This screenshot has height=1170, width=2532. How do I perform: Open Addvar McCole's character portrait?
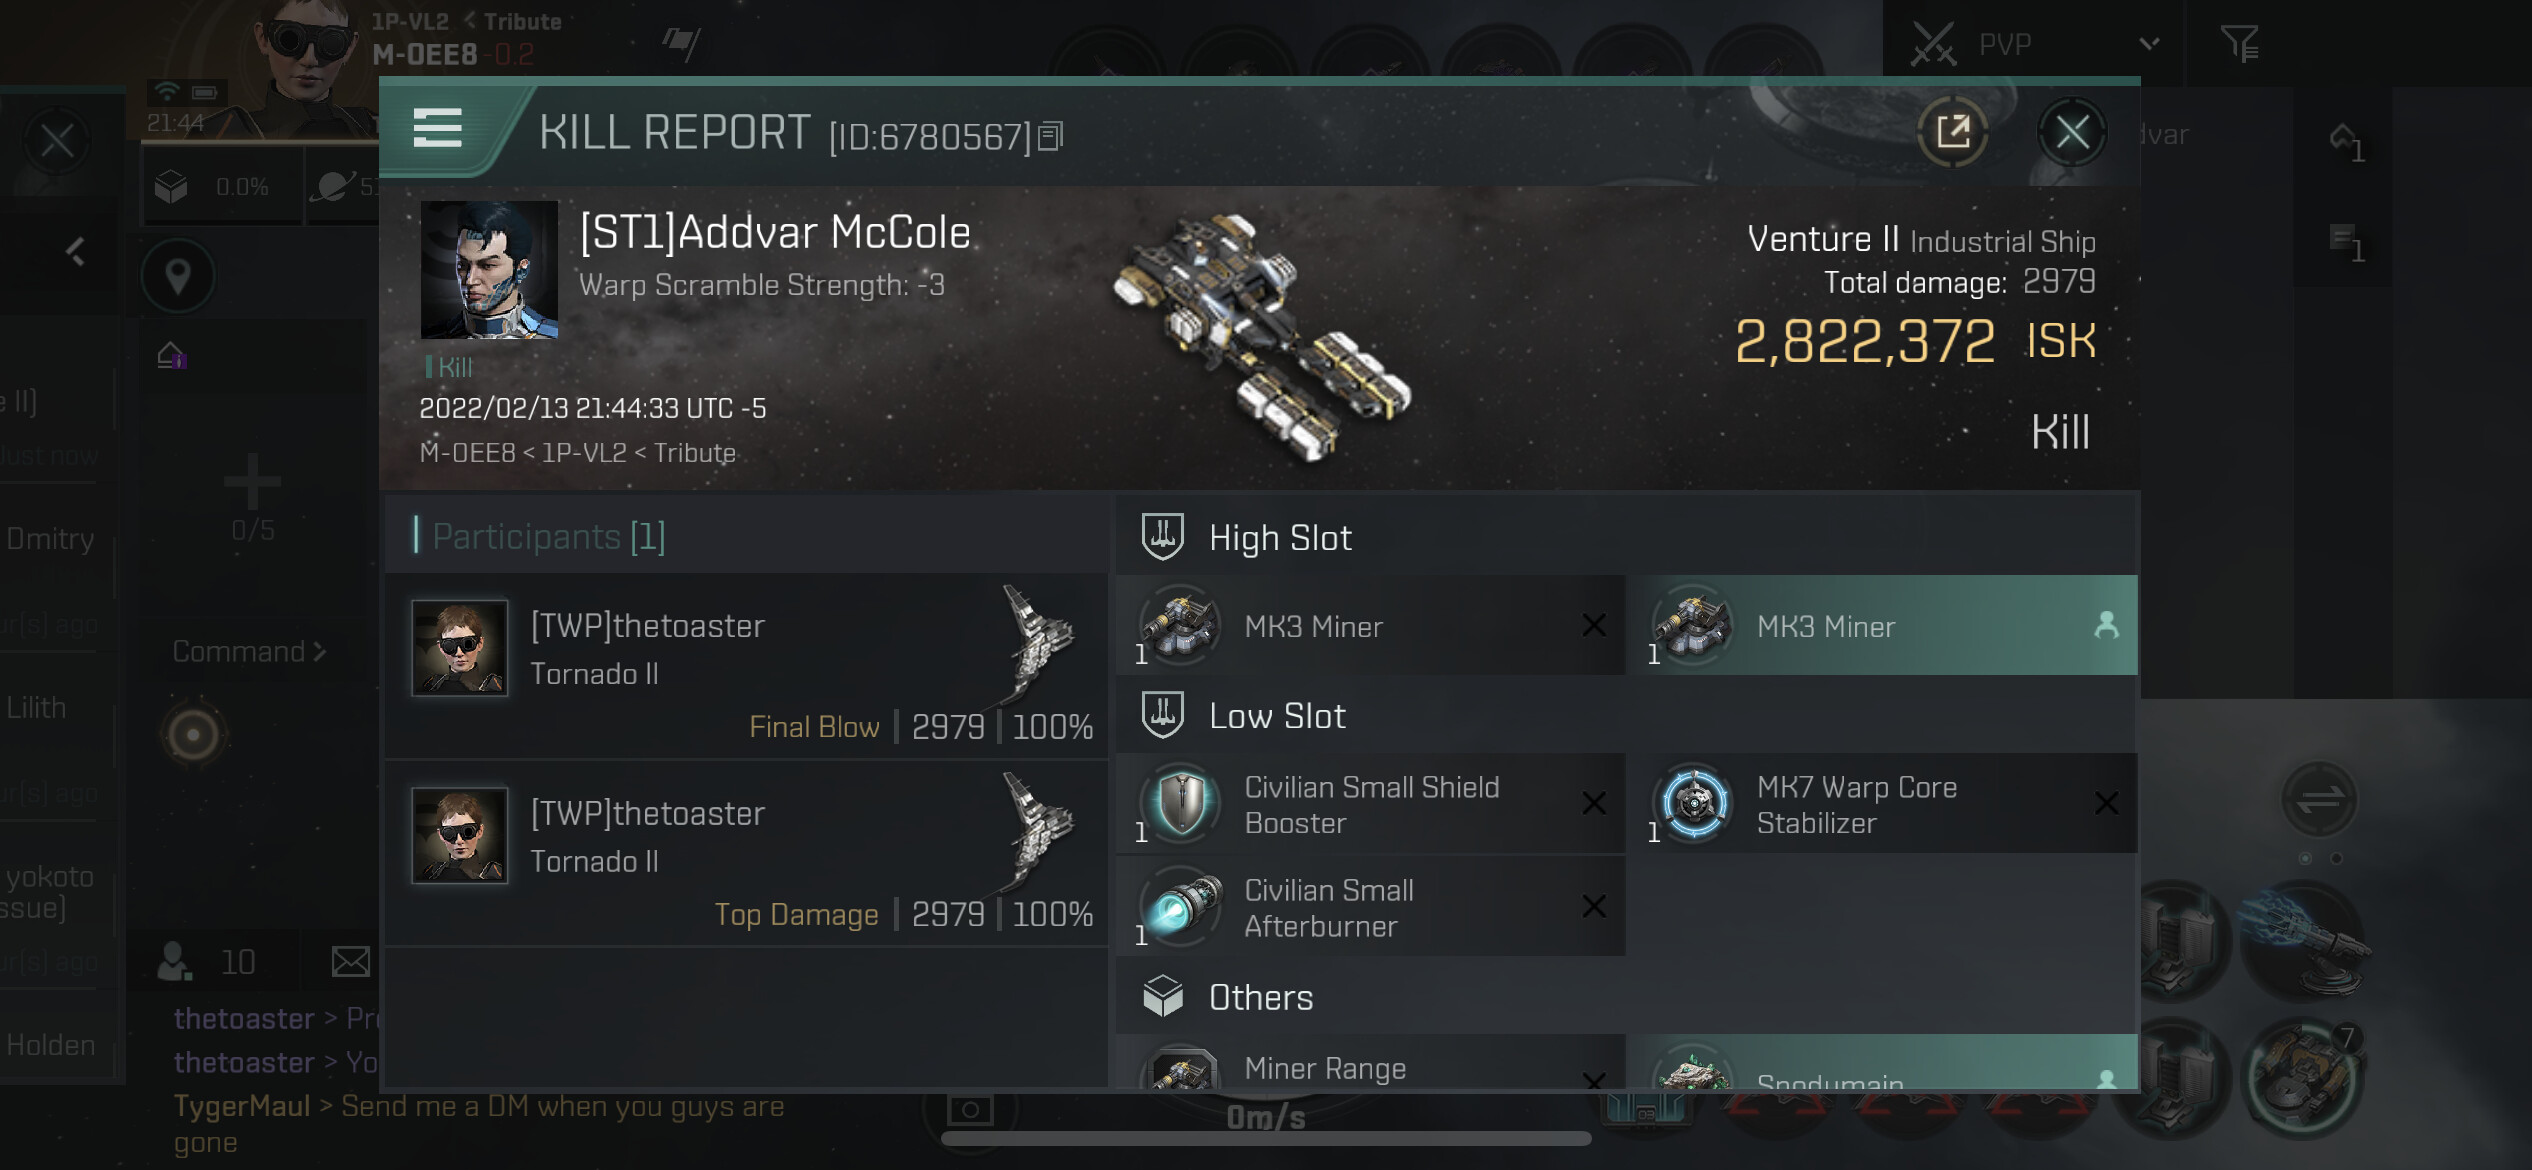[489, 270]
